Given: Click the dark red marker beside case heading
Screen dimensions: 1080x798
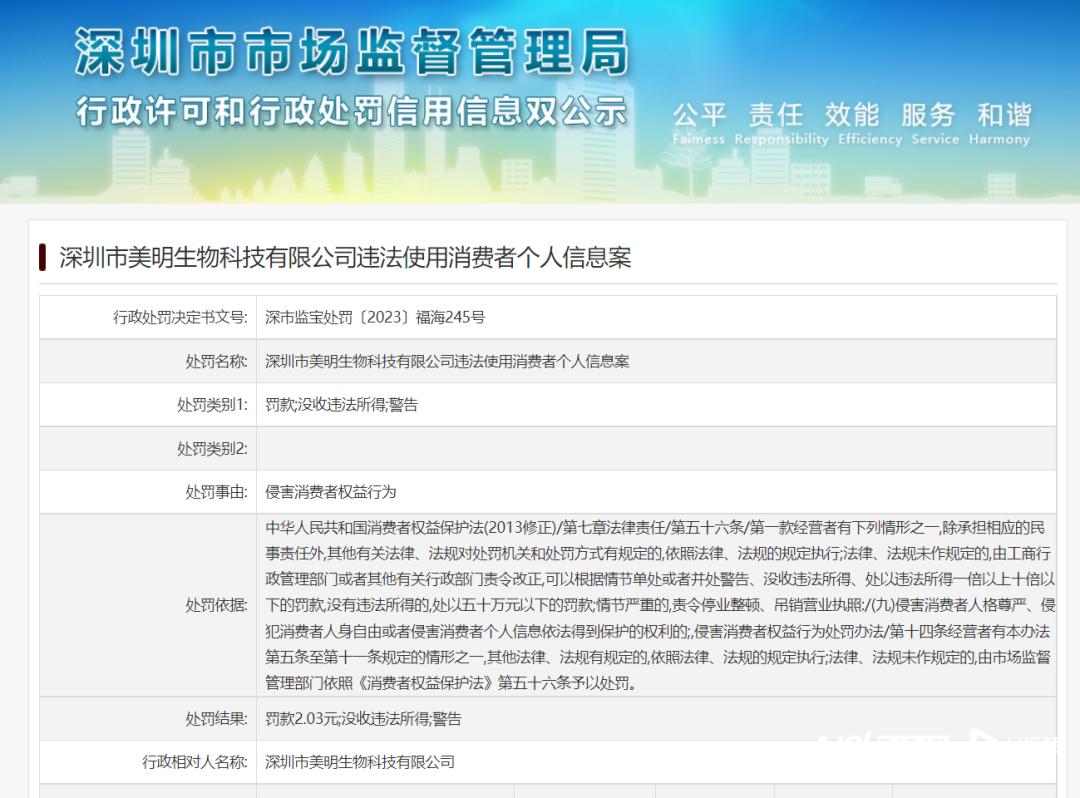Looking at the screenshot, I should [x=43, y=257].
